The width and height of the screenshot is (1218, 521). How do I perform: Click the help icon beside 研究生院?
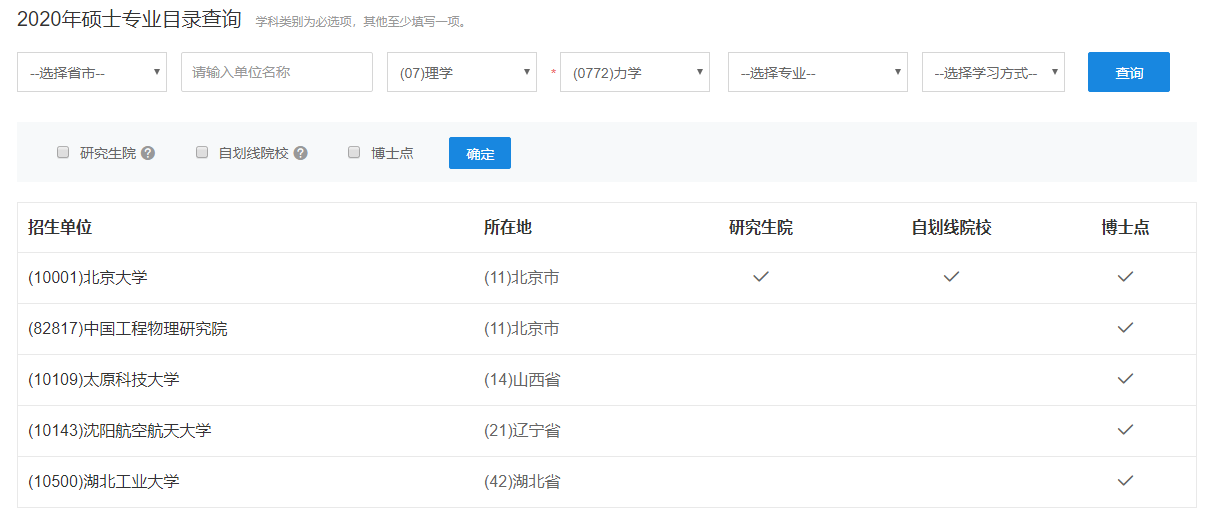point(148,153)
